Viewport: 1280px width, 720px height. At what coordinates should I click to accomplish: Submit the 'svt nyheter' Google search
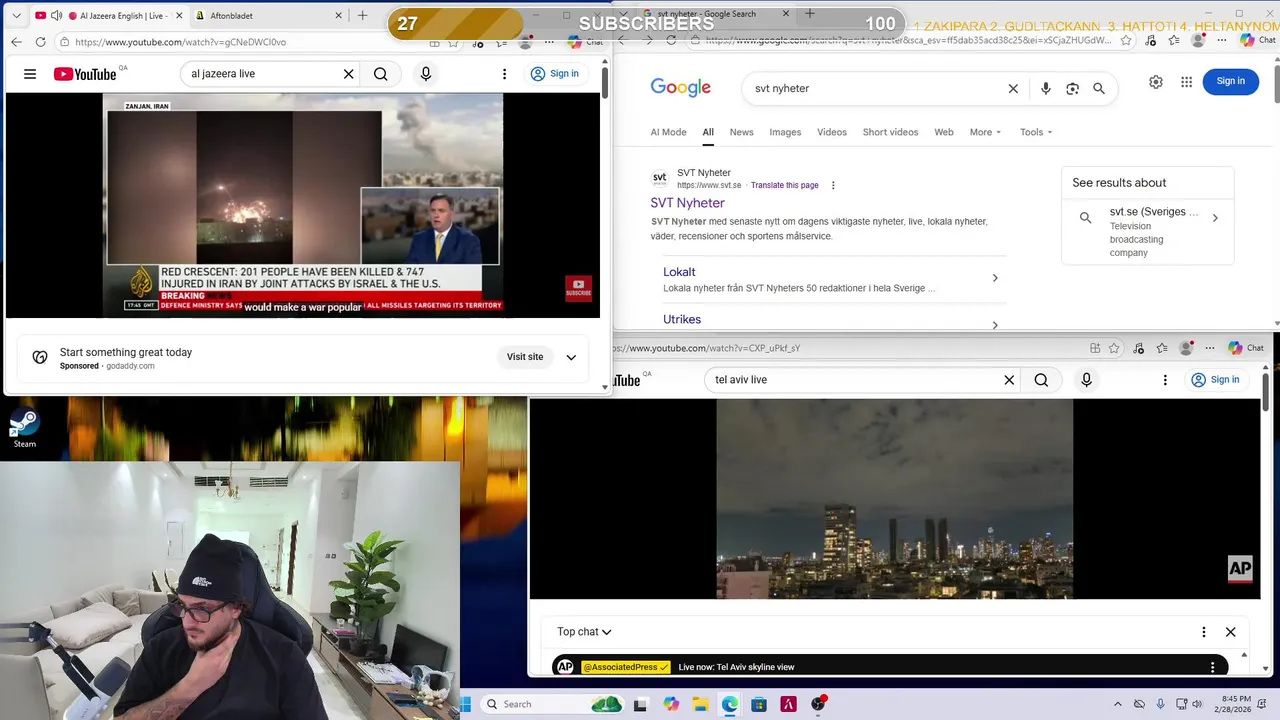(1099, 88)
